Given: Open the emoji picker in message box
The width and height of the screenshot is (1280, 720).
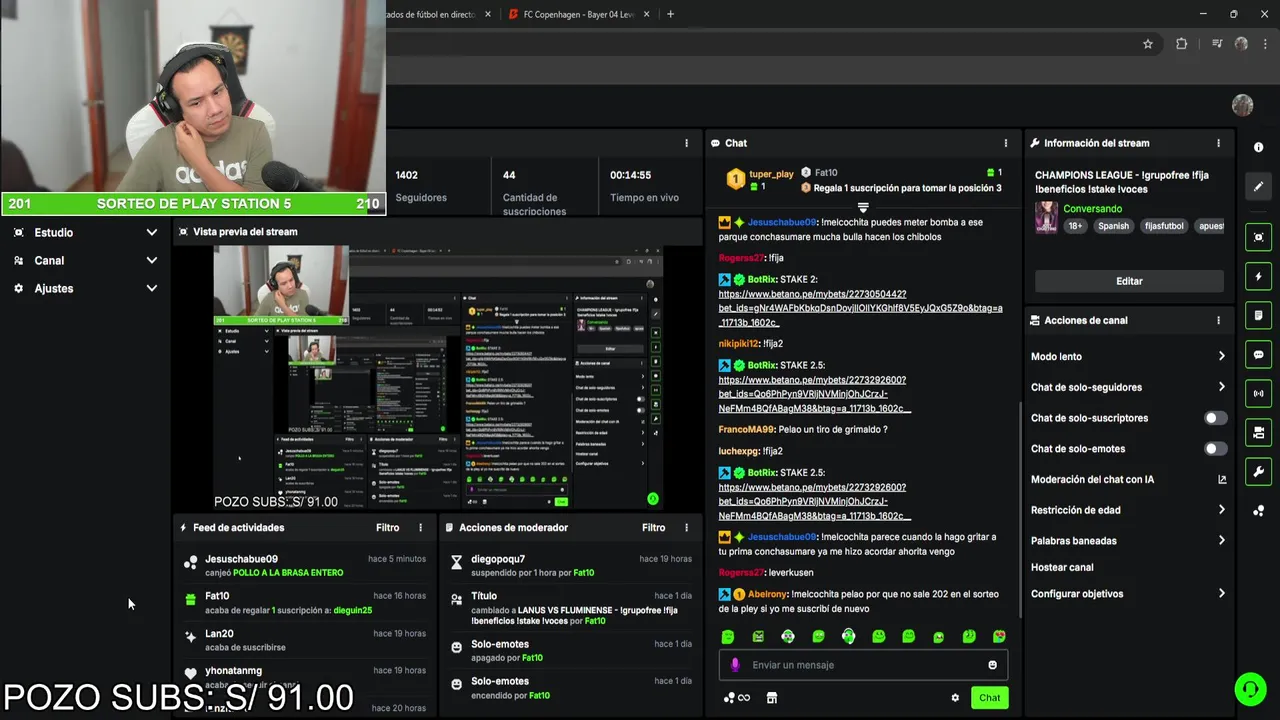Looking at the screenshot, I should tap(992, 665).
